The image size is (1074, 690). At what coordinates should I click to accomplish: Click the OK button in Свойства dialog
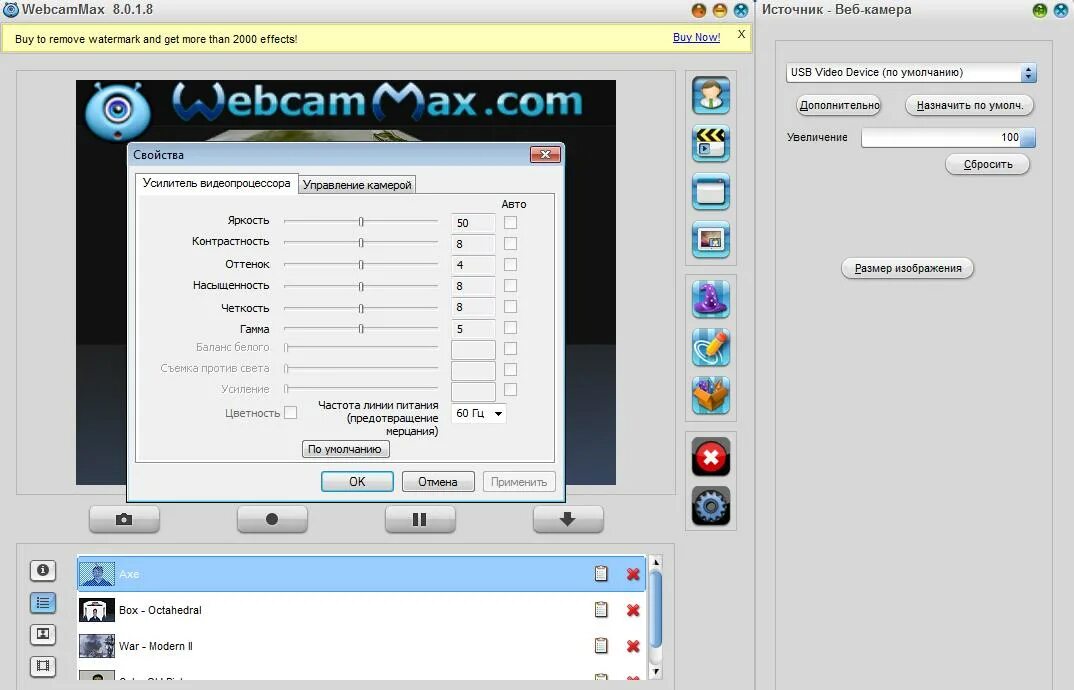[x=357, y=482]
